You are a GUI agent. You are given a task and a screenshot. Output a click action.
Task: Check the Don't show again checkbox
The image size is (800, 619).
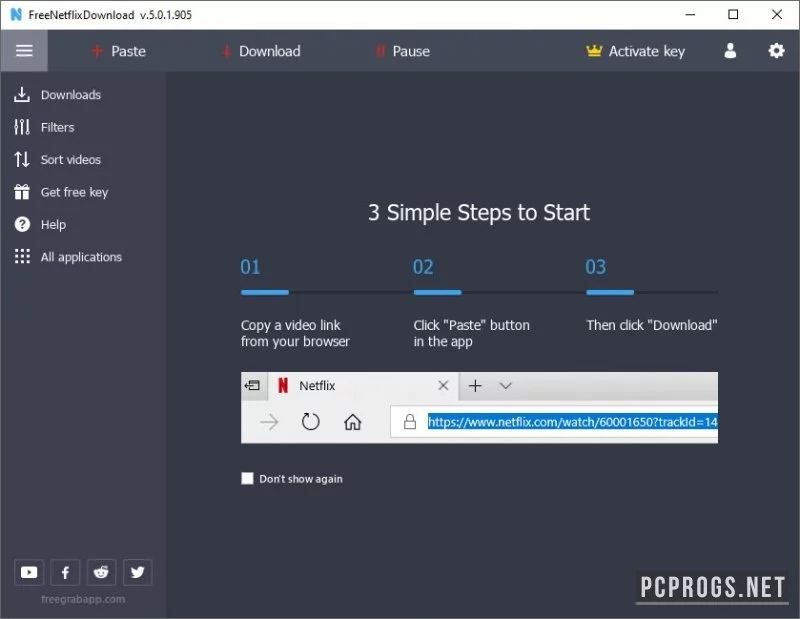pos(247,478)
